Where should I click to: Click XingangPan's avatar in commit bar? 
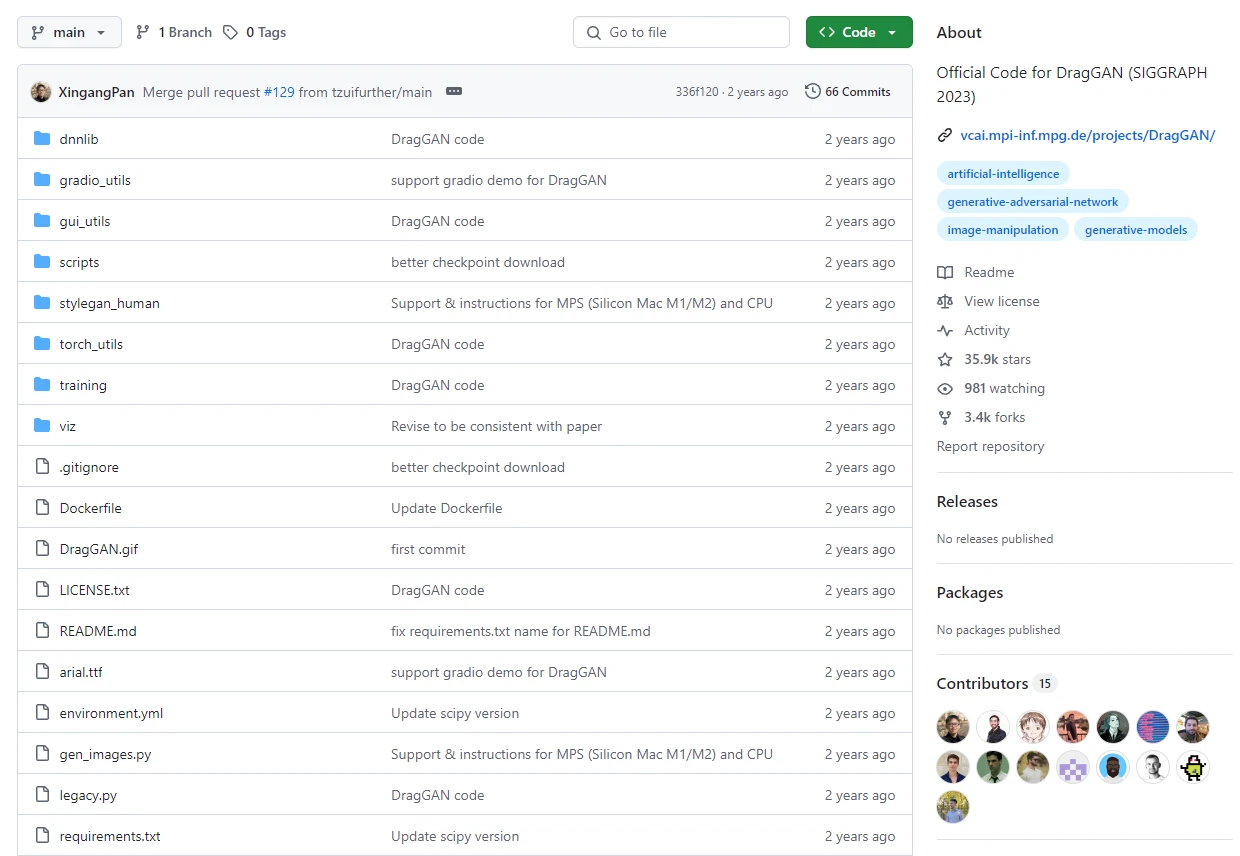click(x=41, y=92)
